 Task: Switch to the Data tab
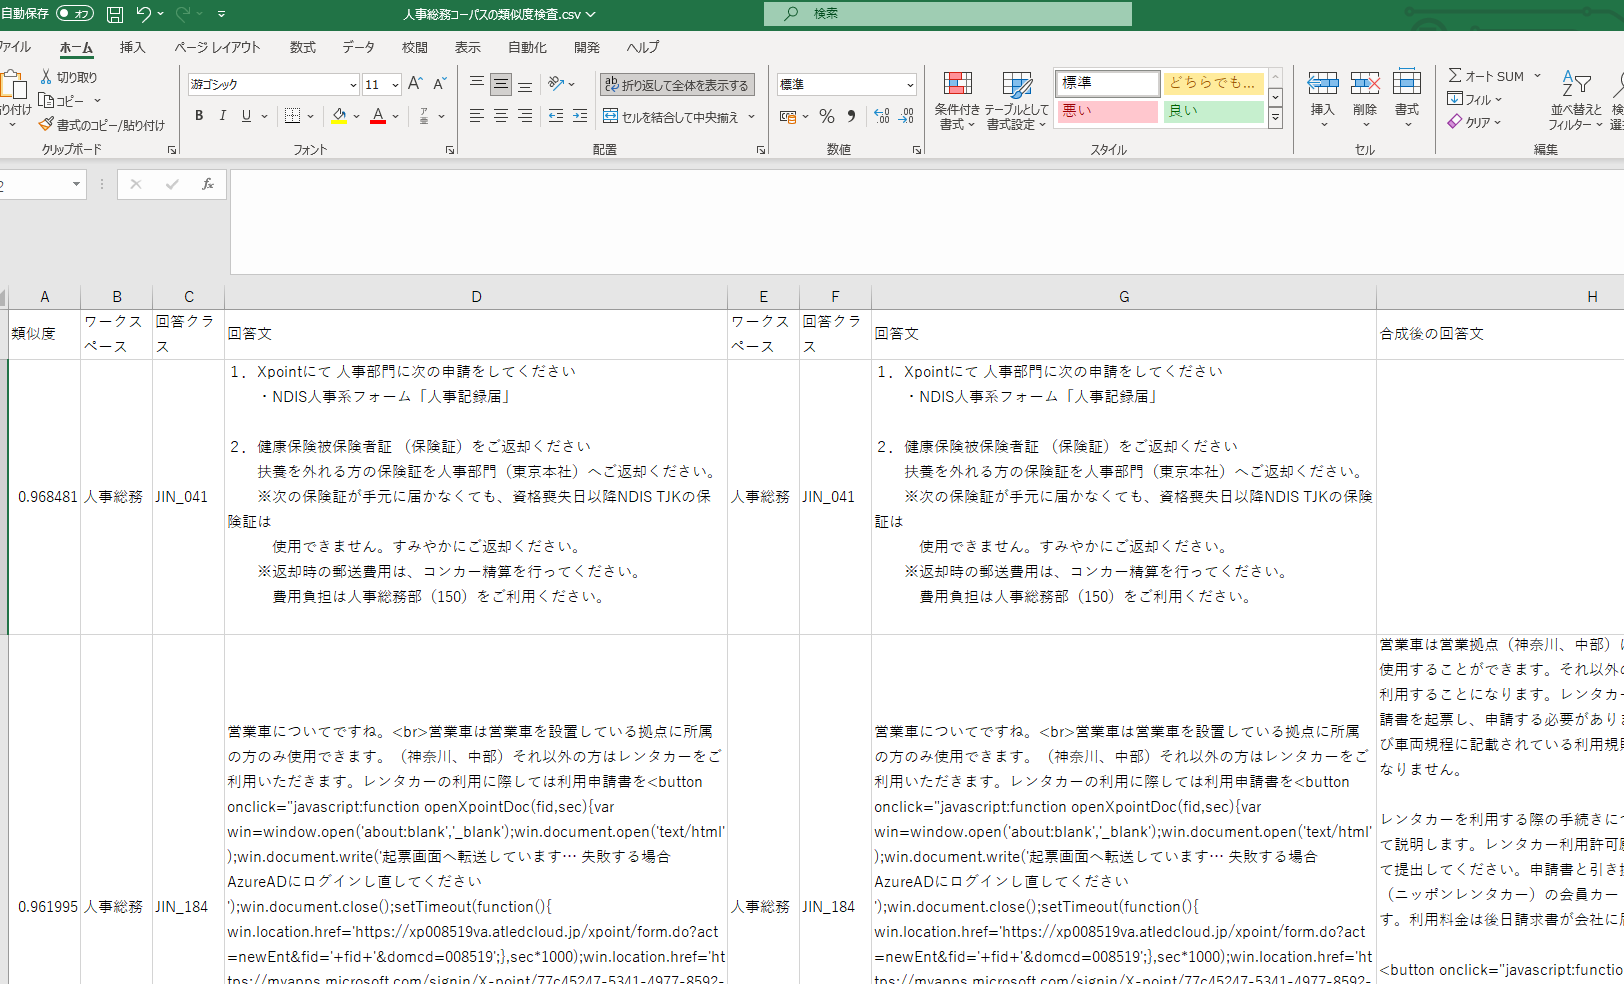(358, 47)
